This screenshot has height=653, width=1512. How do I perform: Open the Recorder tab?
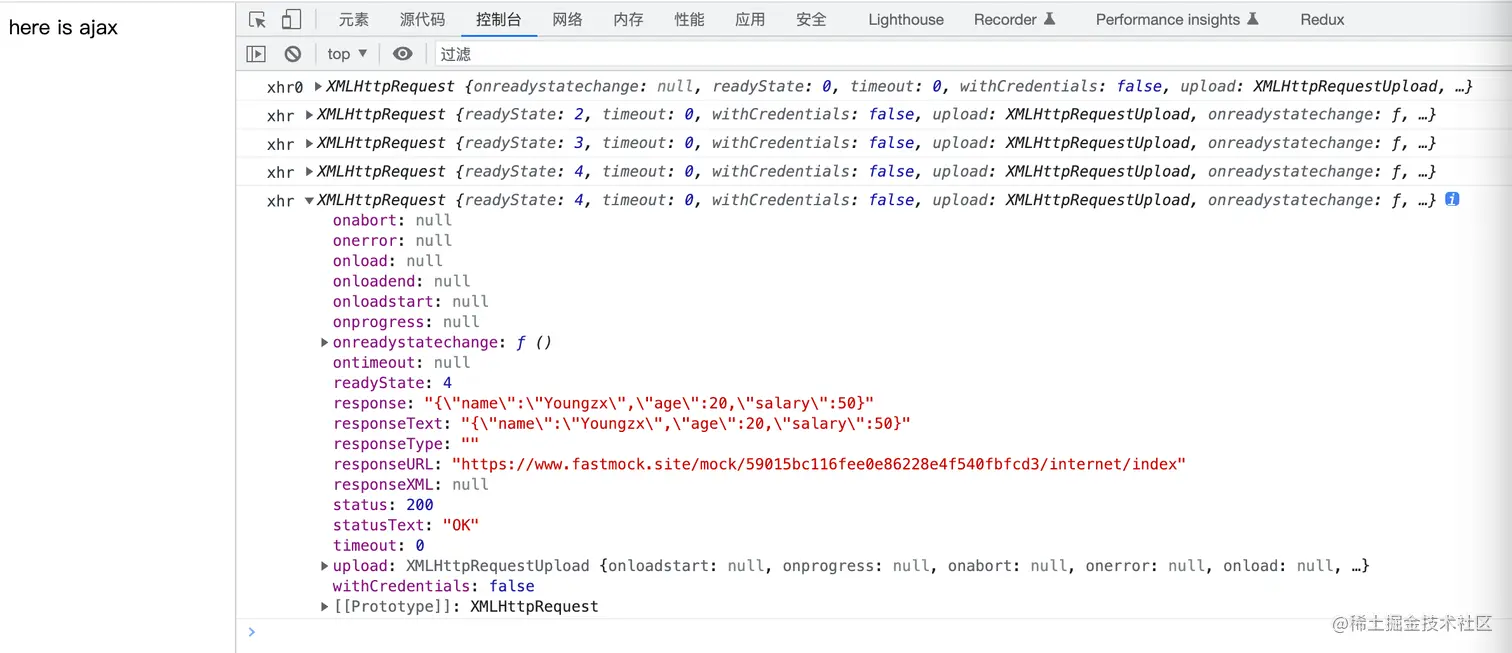[1015, 19]
